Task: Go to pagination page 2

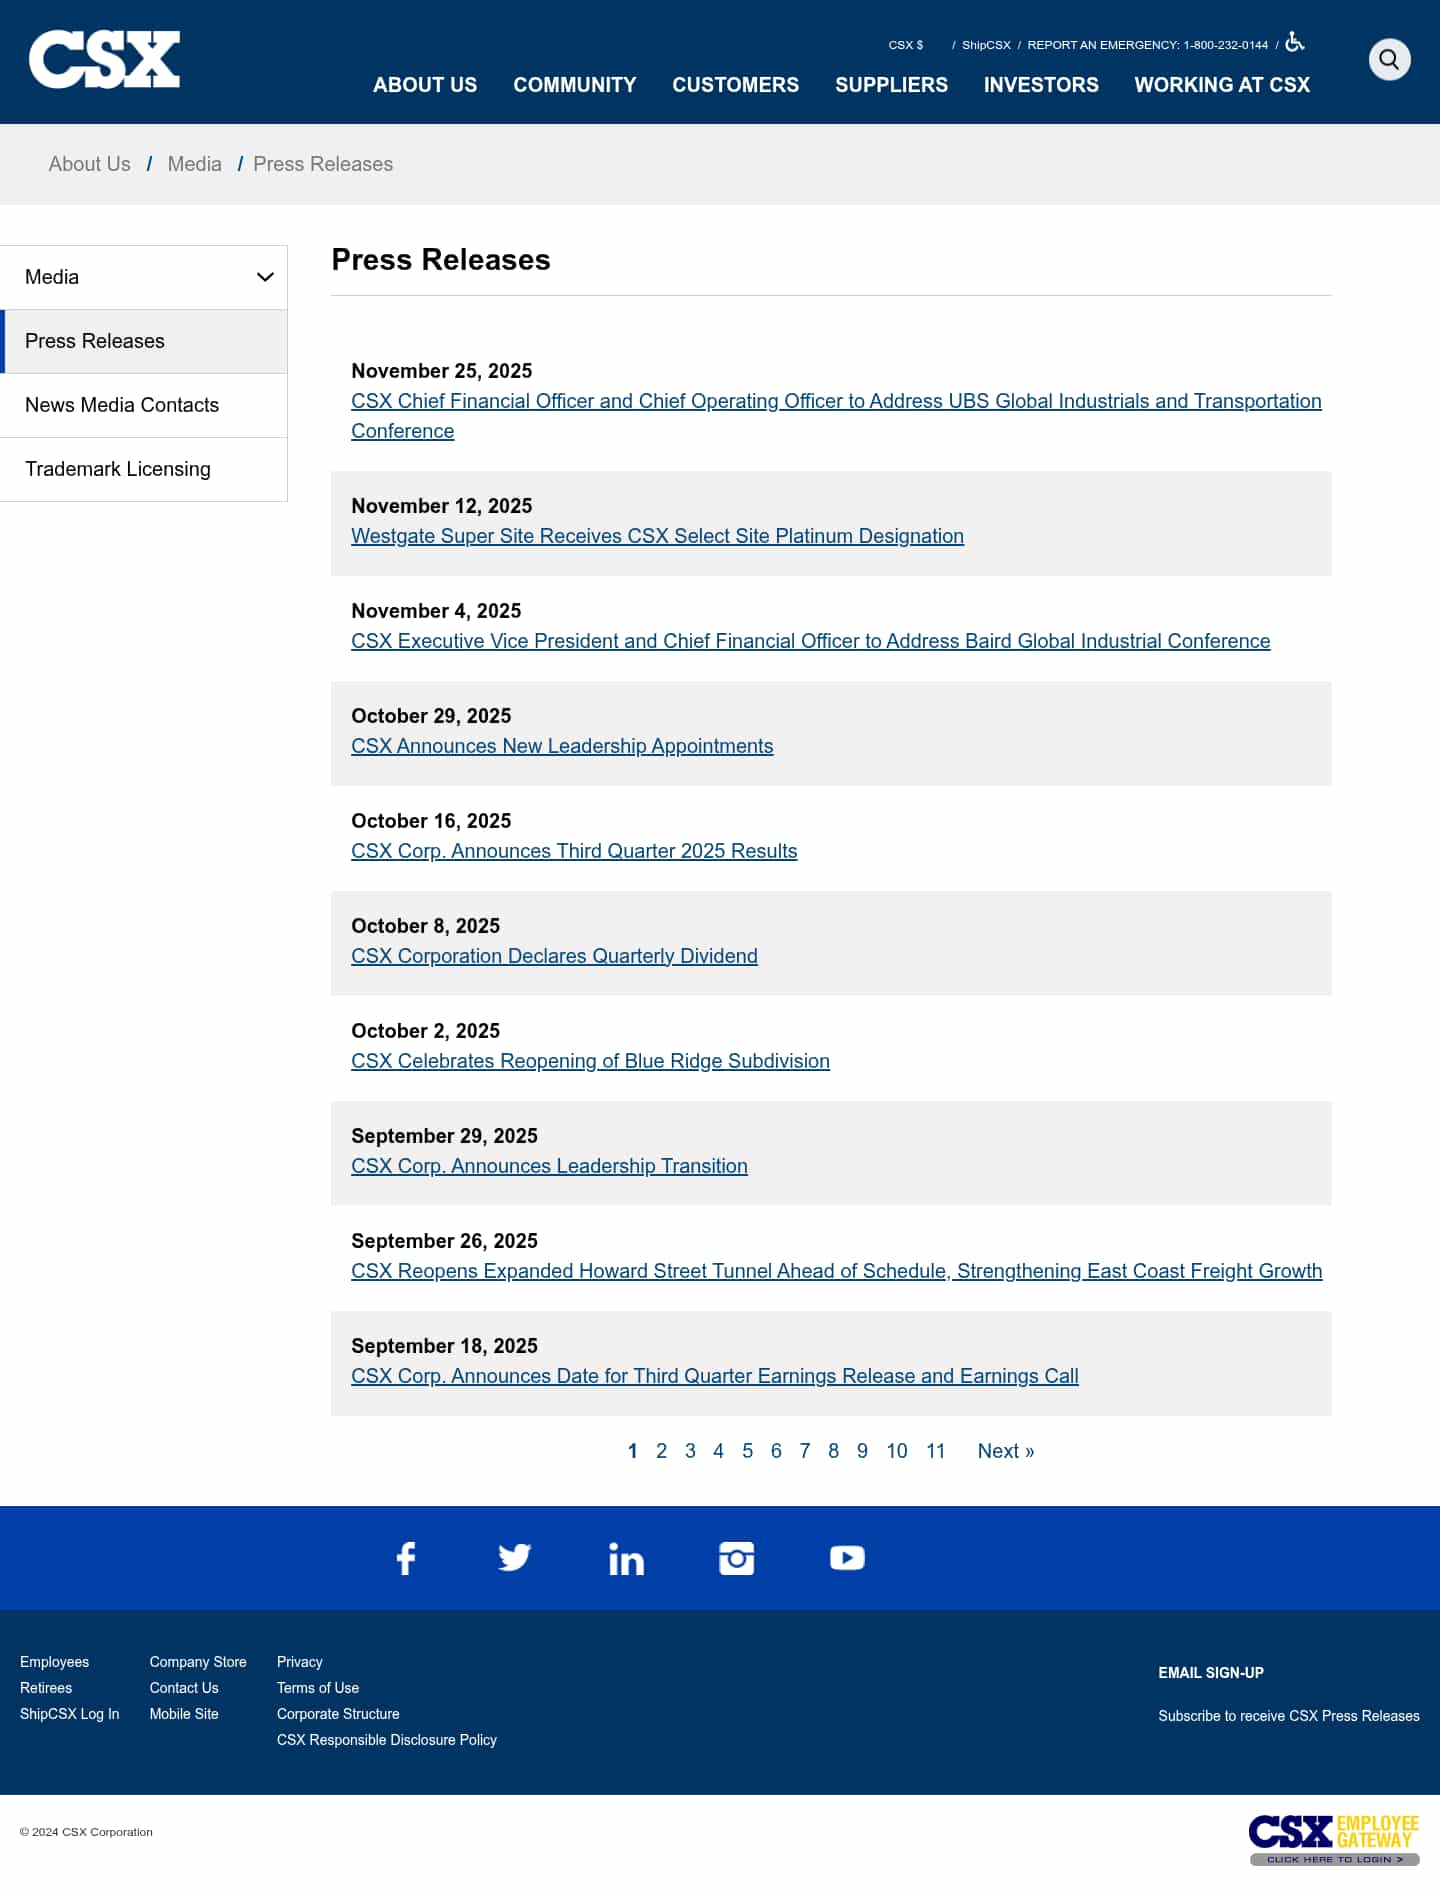Action: pyautogui.click(x=661, y=1451)
